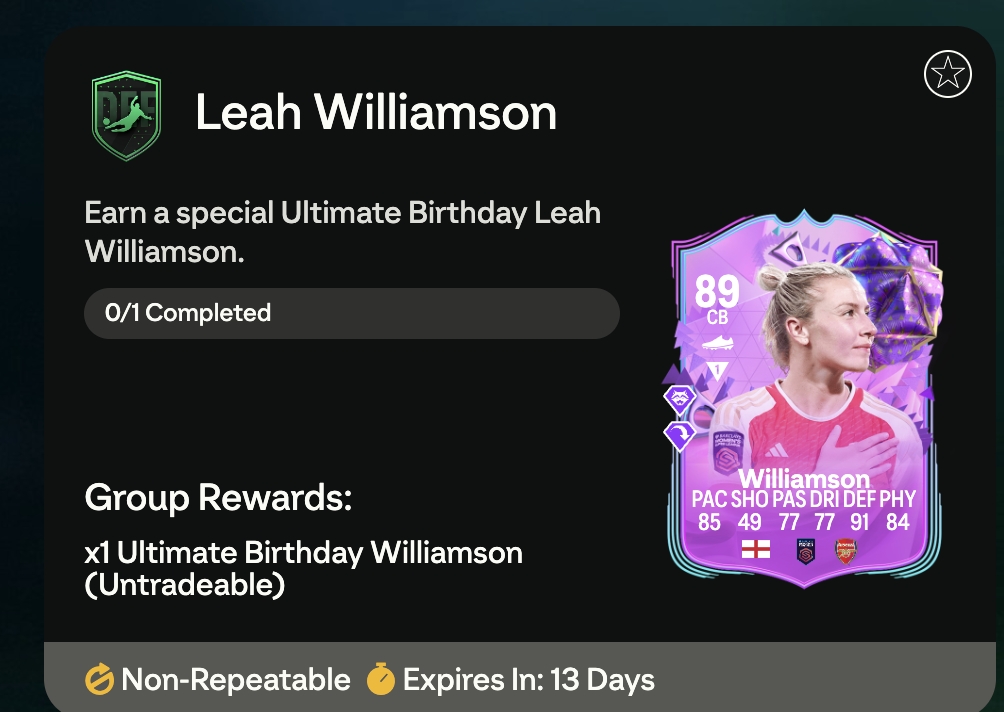Image resolution: width=1004 pixels, height=712 pixels.
Task: Click the Arsenal club crest
Action: pyautogui.click(x=846, y=551)
